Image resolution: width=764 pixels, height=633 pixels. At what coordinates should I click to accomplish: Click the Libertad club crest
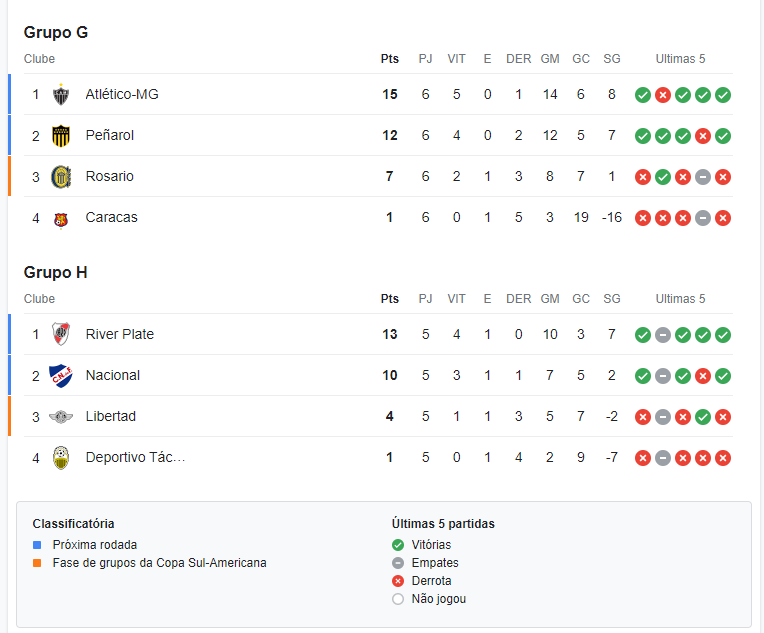(61, 417)
